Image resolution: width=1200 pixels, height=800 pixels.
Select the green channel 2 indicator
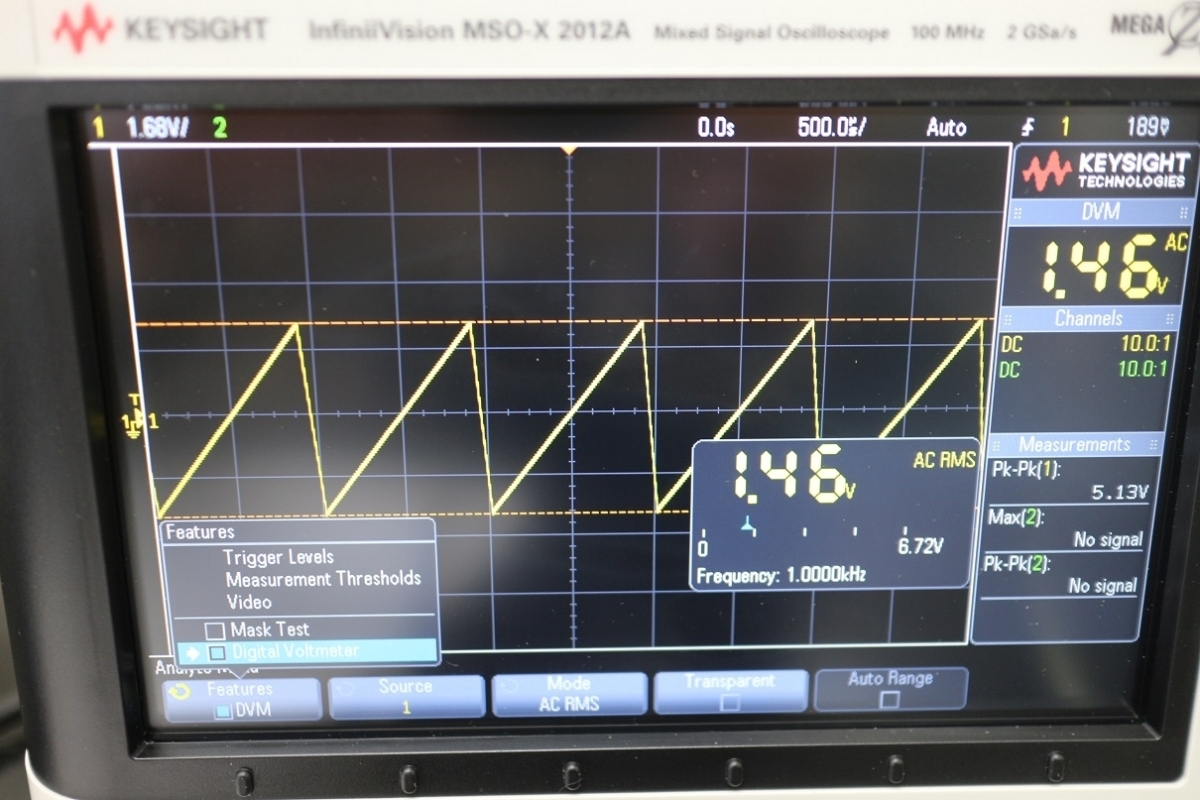(219, 128)
